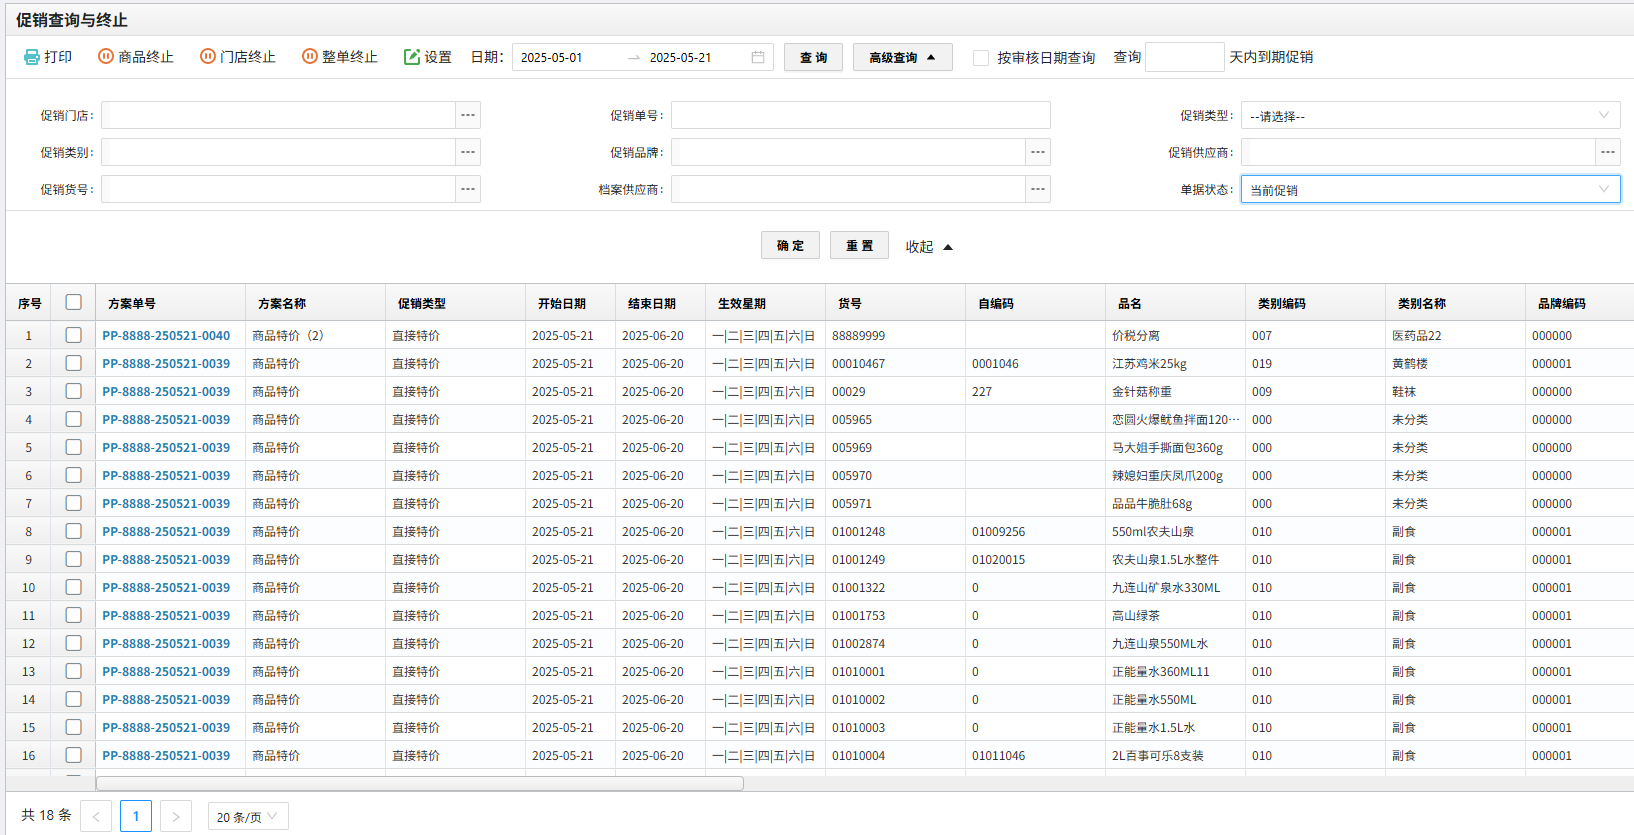Collapse the advanced search via 收起
Image resolution: width=1634 pixels, height=835 pixels.
click(x=929, y=246)
